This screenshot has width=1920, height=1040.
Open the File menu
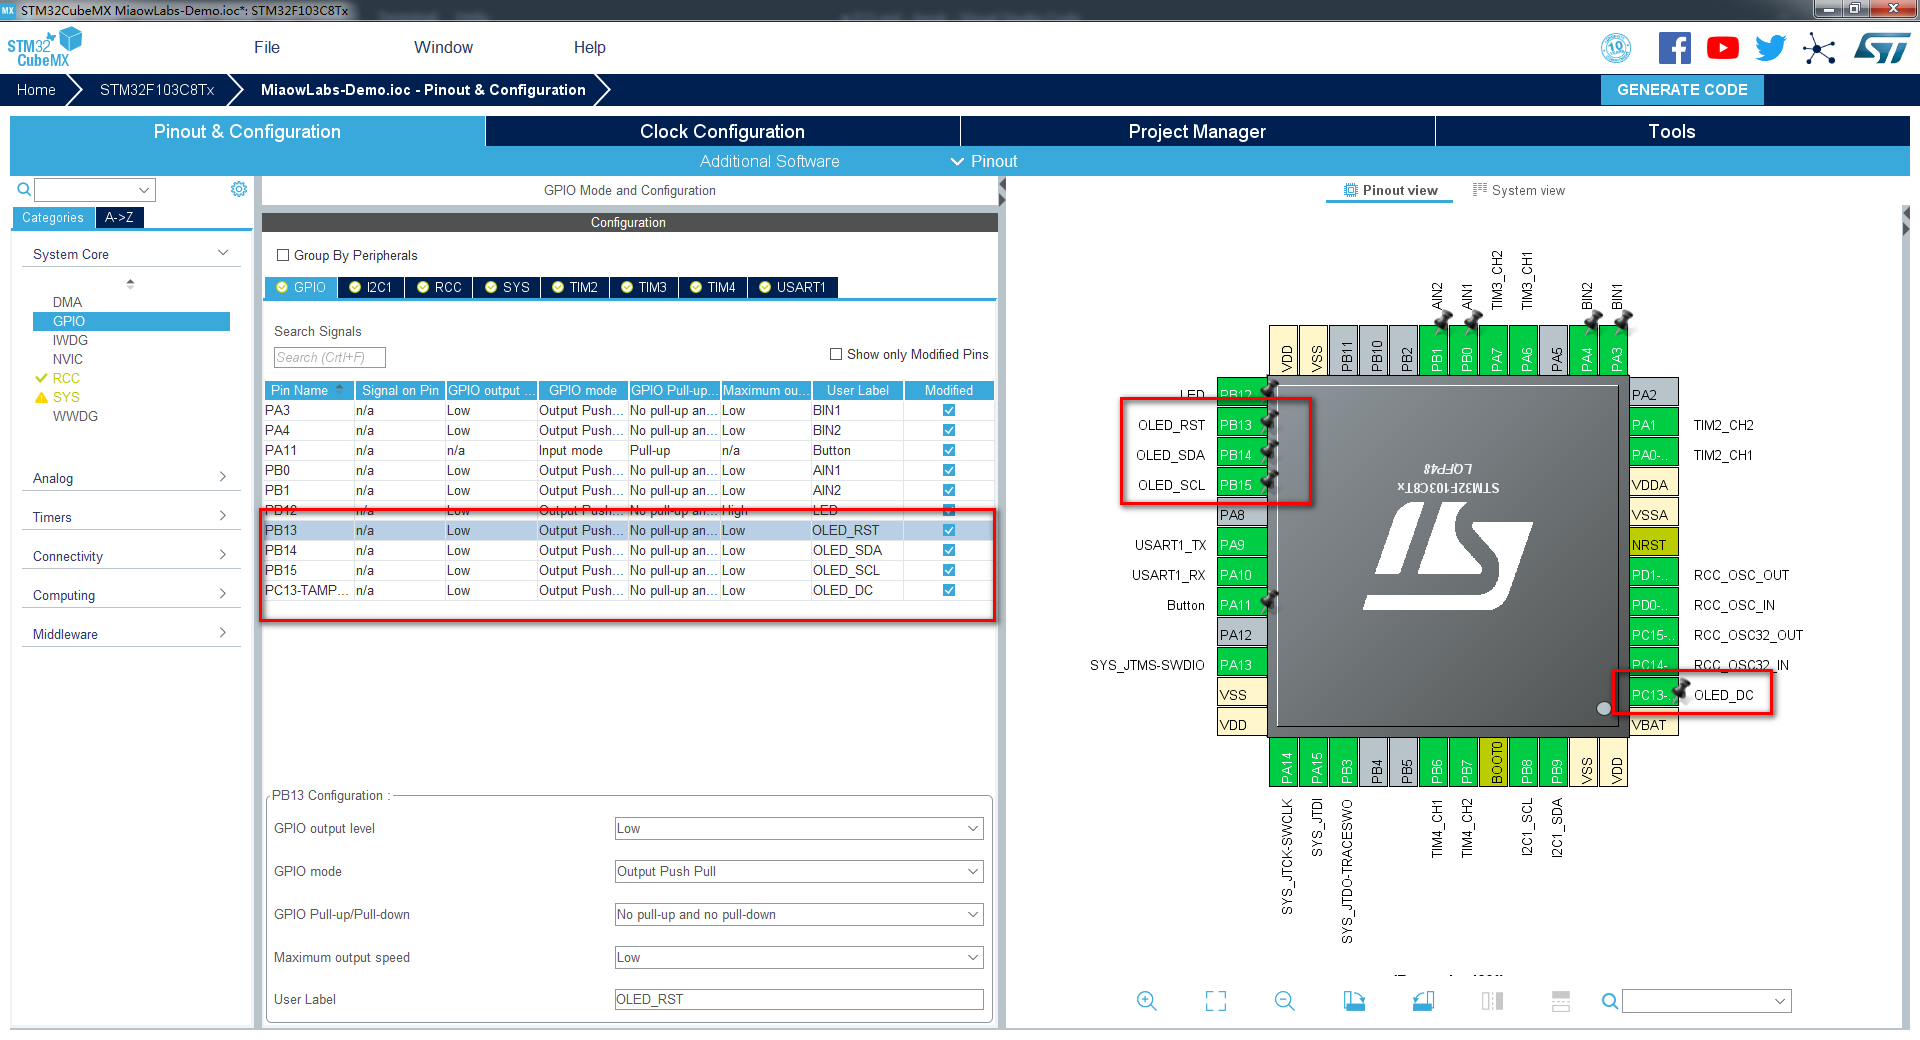coord(267,47)
